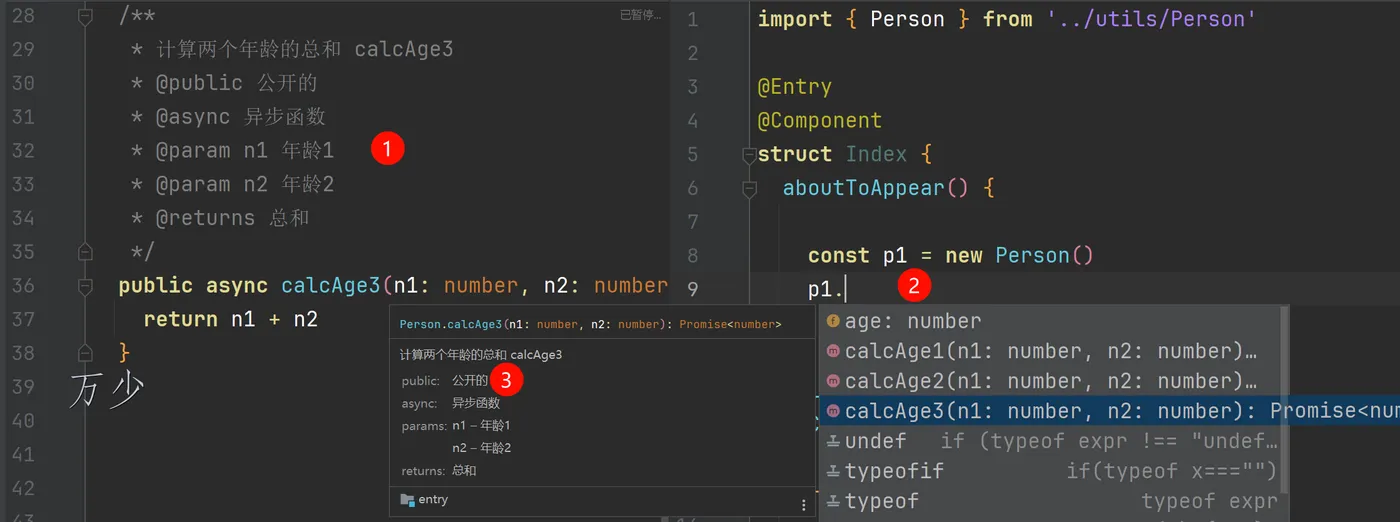Click the 'const' keyword on line 8
The height and width of the screenshot is (522, 1400).
click(839, 256)
